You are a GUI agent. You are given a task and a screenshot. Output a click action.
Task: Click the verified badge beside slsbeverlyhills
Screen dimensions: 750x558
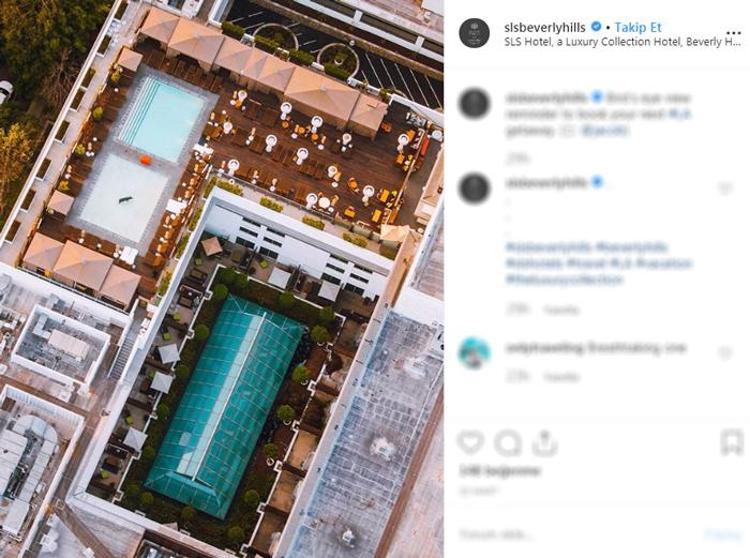[596, 27]
